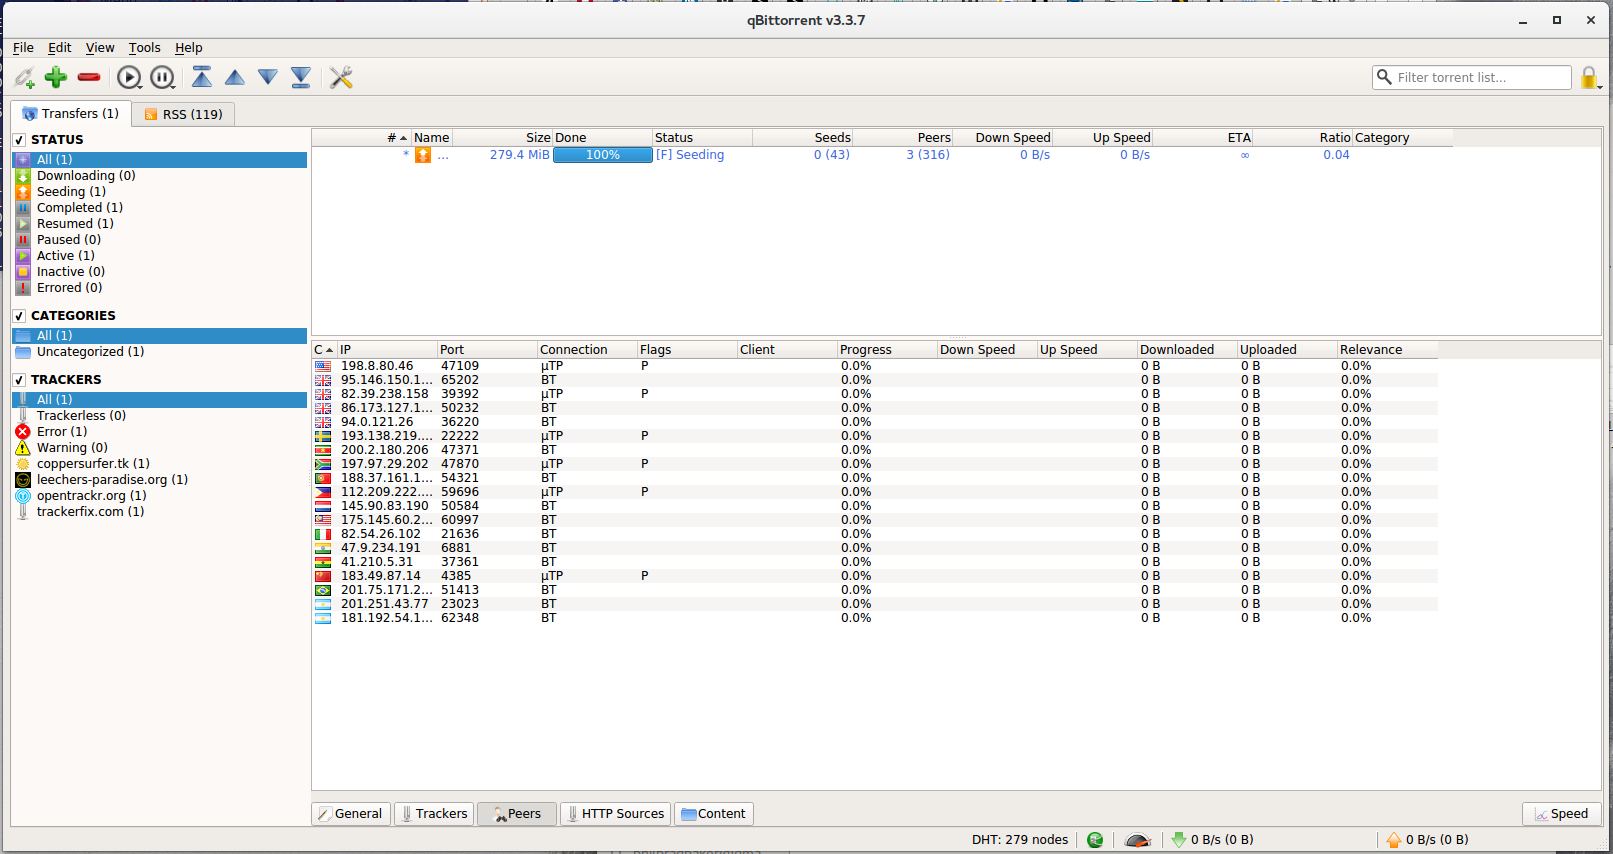
Task: Sort torrents by the Name column
Action: pos(432,138)
